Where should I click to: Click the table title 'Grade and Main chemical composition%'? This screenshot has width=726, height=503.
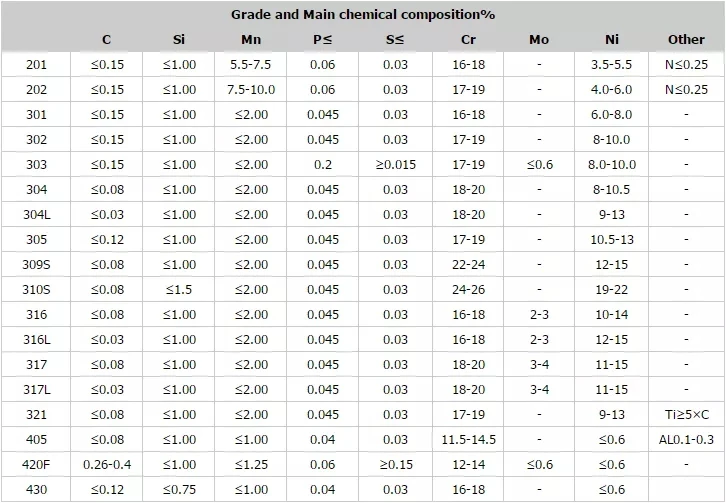point(363,15)
